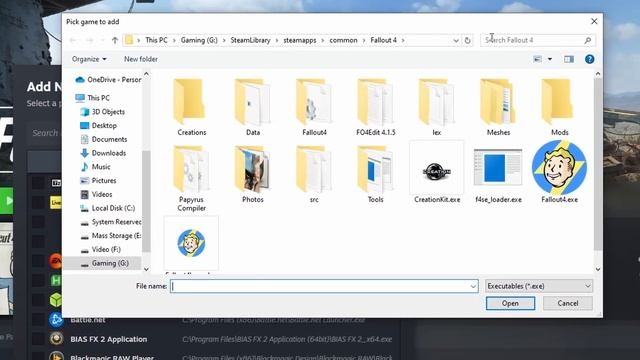The width and height of the screenshot is (640, 360).
Task: Select Downloads in navigation pane
Action: [103, 153]
